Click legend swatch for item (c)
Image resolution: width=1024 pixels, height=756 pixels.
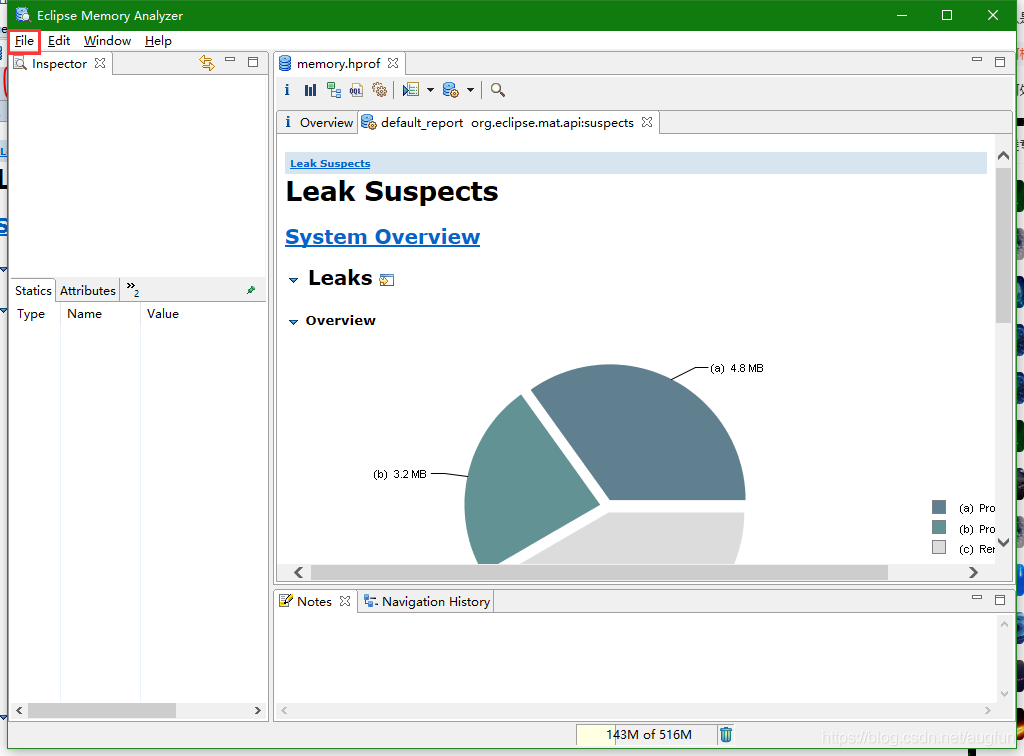pos(939,547)
